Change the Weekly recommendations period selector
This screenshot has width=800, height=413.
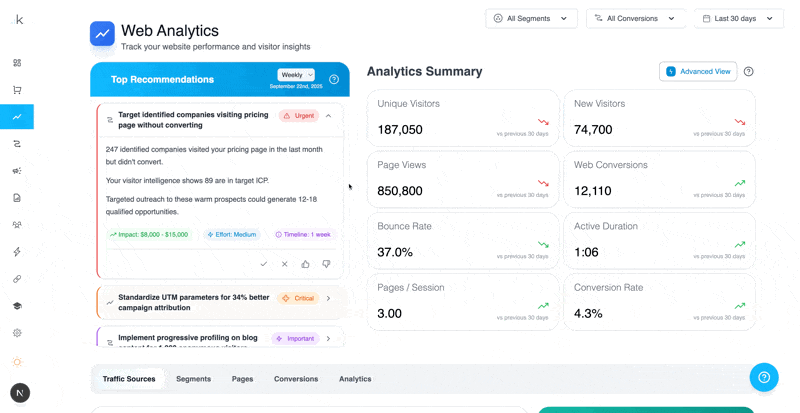point(296,75)
